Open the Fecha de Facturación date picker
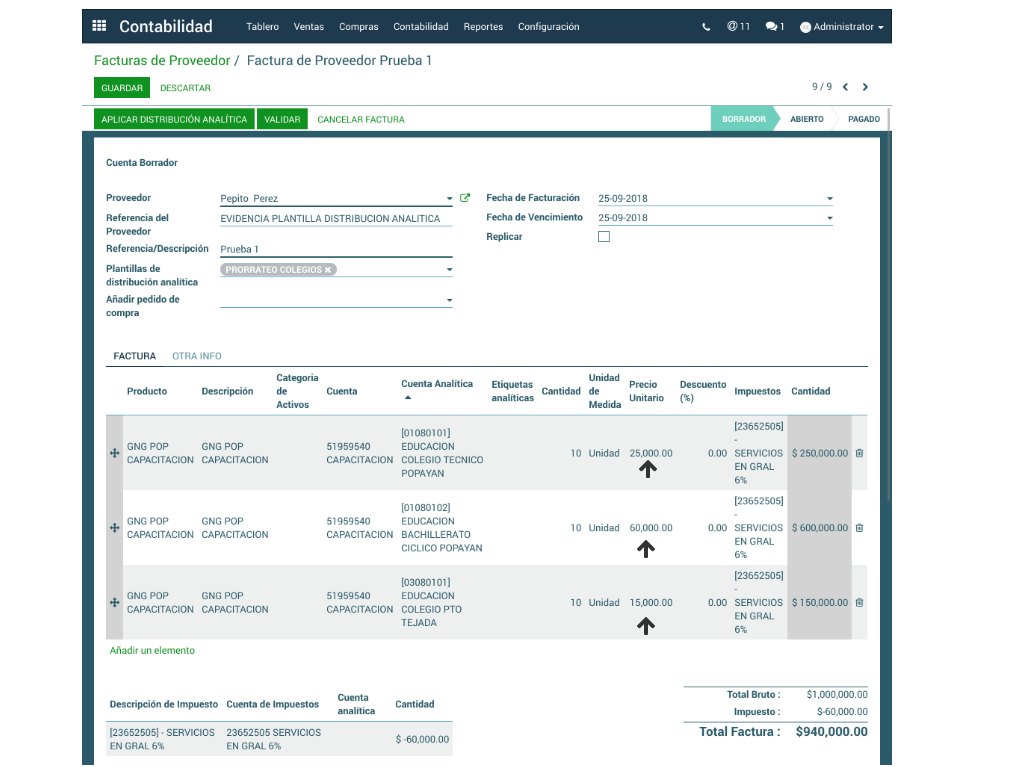 [x=829, y=199]
